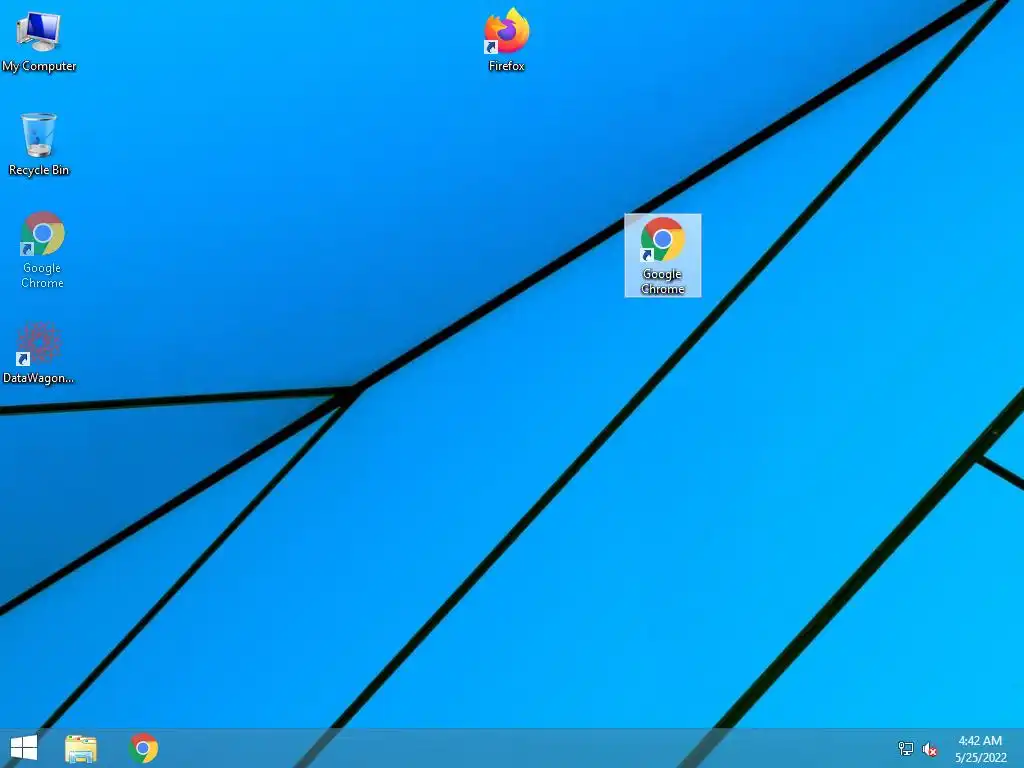
Task: Open the network status tray icon
Action: click(906, 748)
